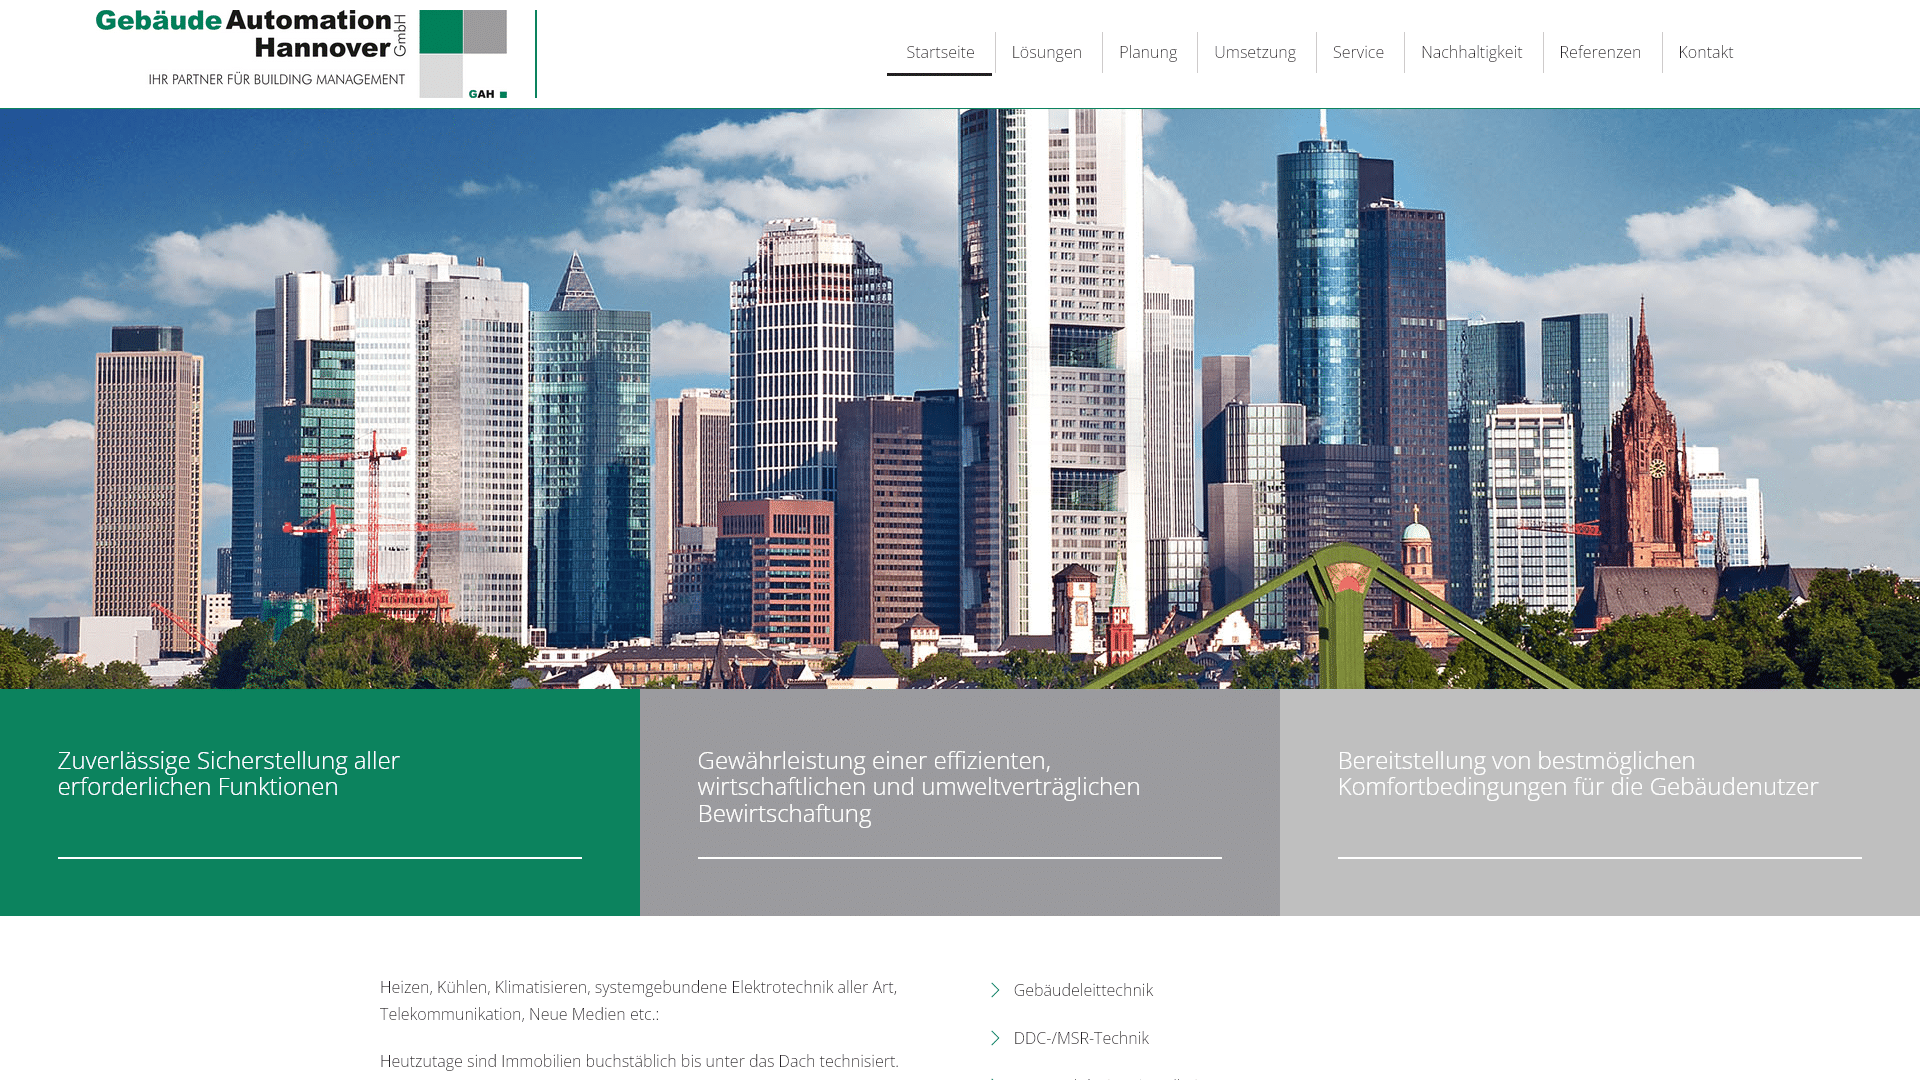Click the 'Heutzutage sind Immobilien' sentence
The image size is (1920, 1080).
(639, 1061)
